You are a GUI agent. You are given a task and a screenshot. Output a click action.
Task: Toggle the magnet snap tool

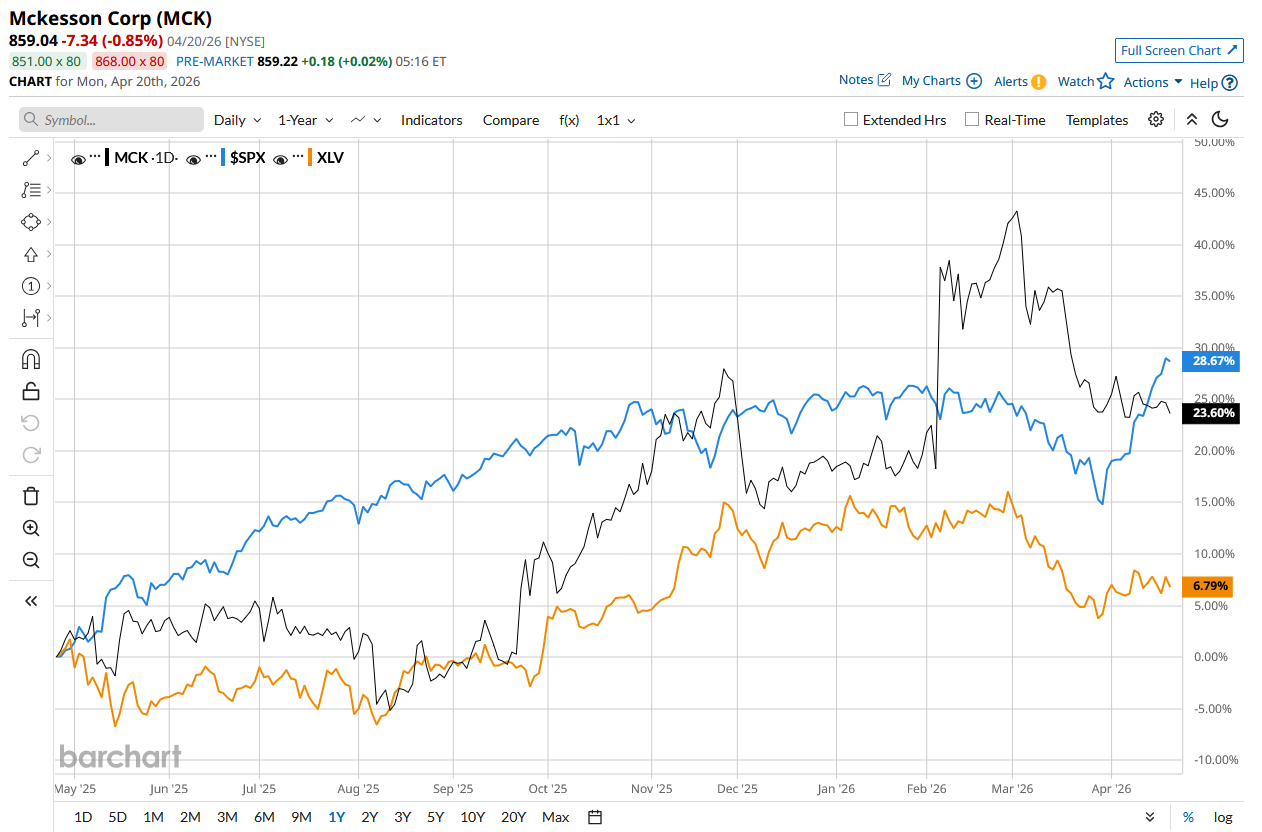(x=30, y=359)
